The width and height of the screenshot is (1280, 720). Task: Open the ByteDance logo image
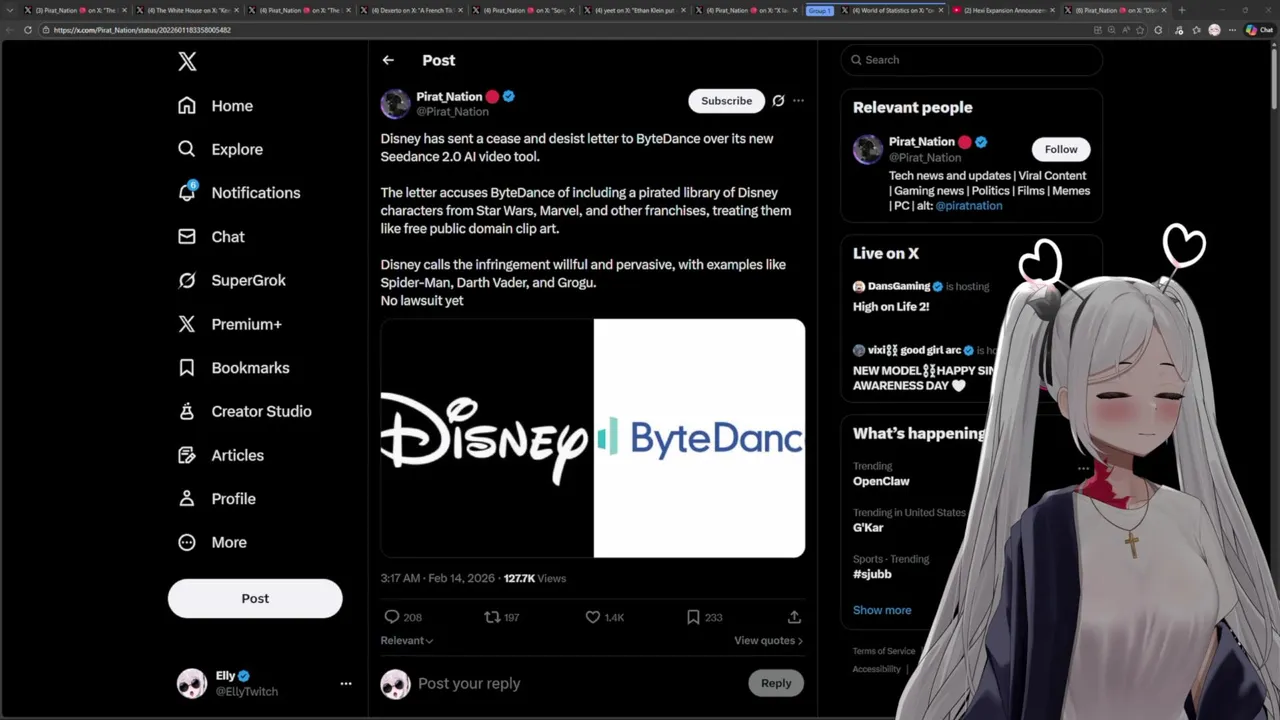tap(699, 438)
